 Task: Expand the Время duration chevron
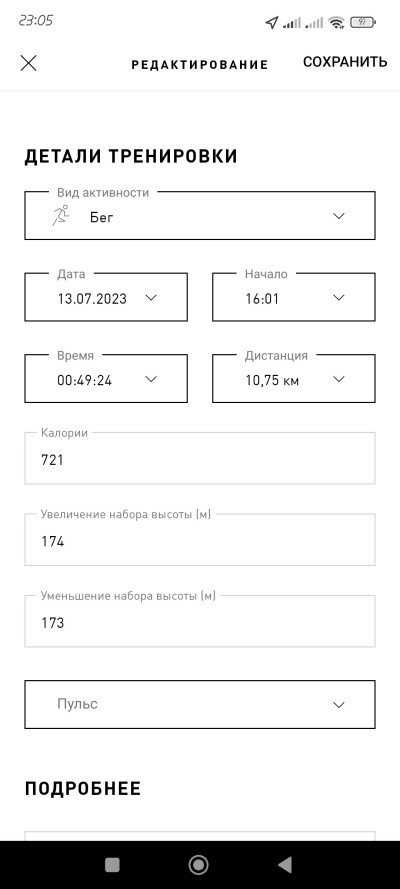(x=151, y=379)
